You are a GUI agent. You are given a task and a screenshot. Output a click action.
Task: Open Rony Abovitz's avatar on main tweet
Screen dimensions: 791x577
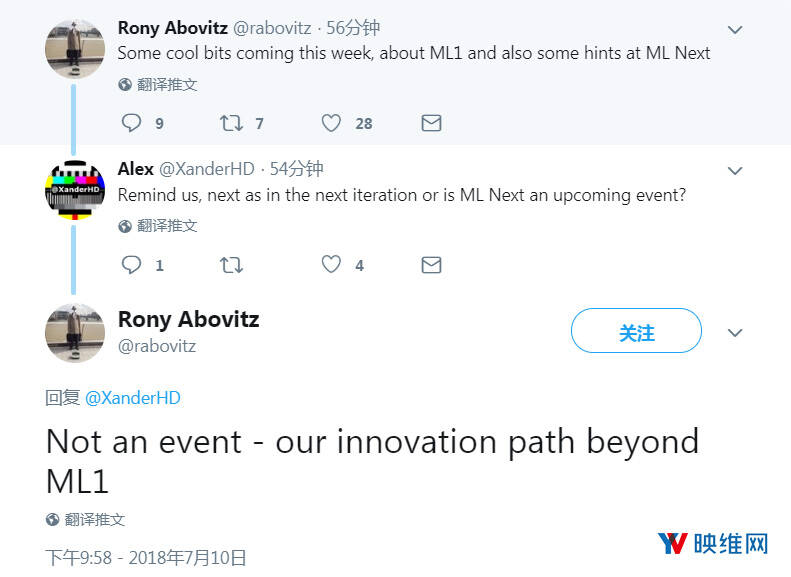[75, 332]
